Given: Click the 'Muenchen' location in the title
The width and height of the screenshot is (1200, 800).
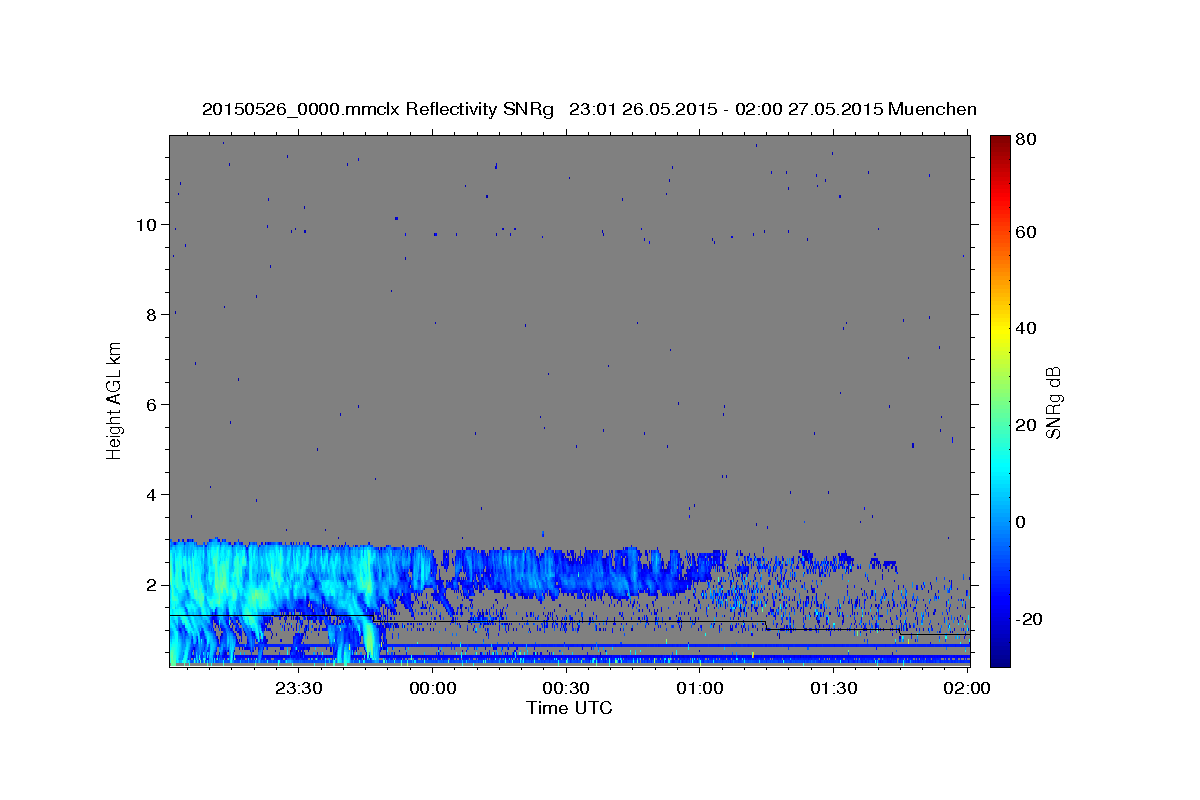Looking at the screenshot, I should coord(932,109).
